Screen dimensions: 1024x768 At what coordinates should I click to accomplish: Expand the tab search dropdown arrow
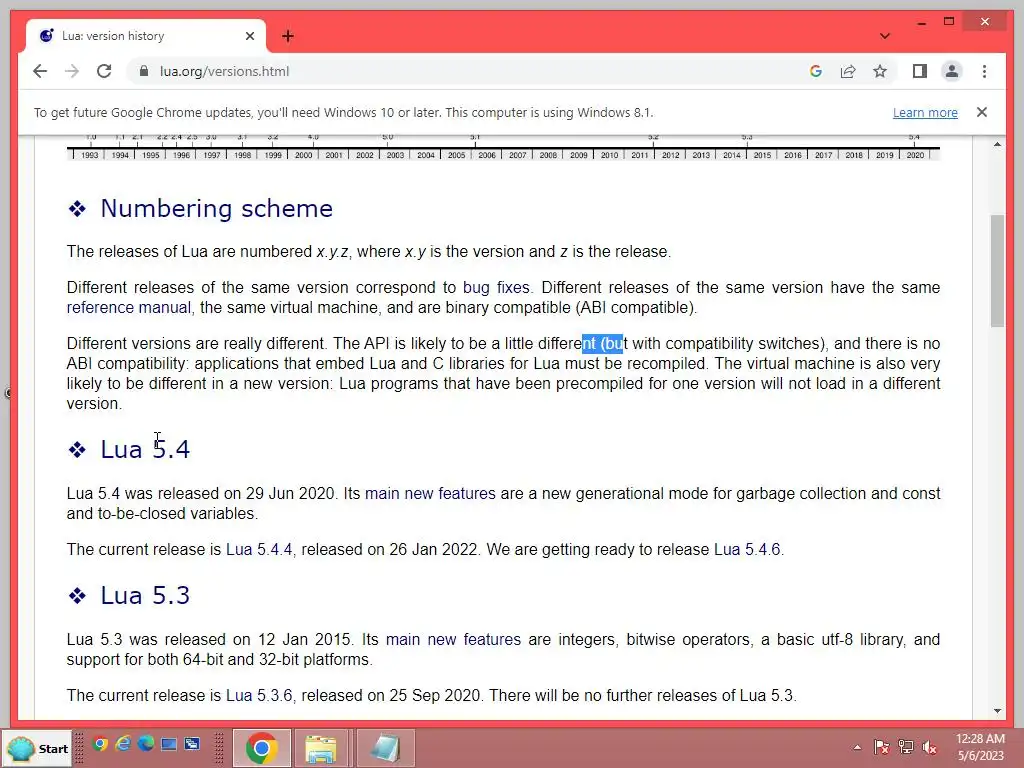(x=884, y=36)
